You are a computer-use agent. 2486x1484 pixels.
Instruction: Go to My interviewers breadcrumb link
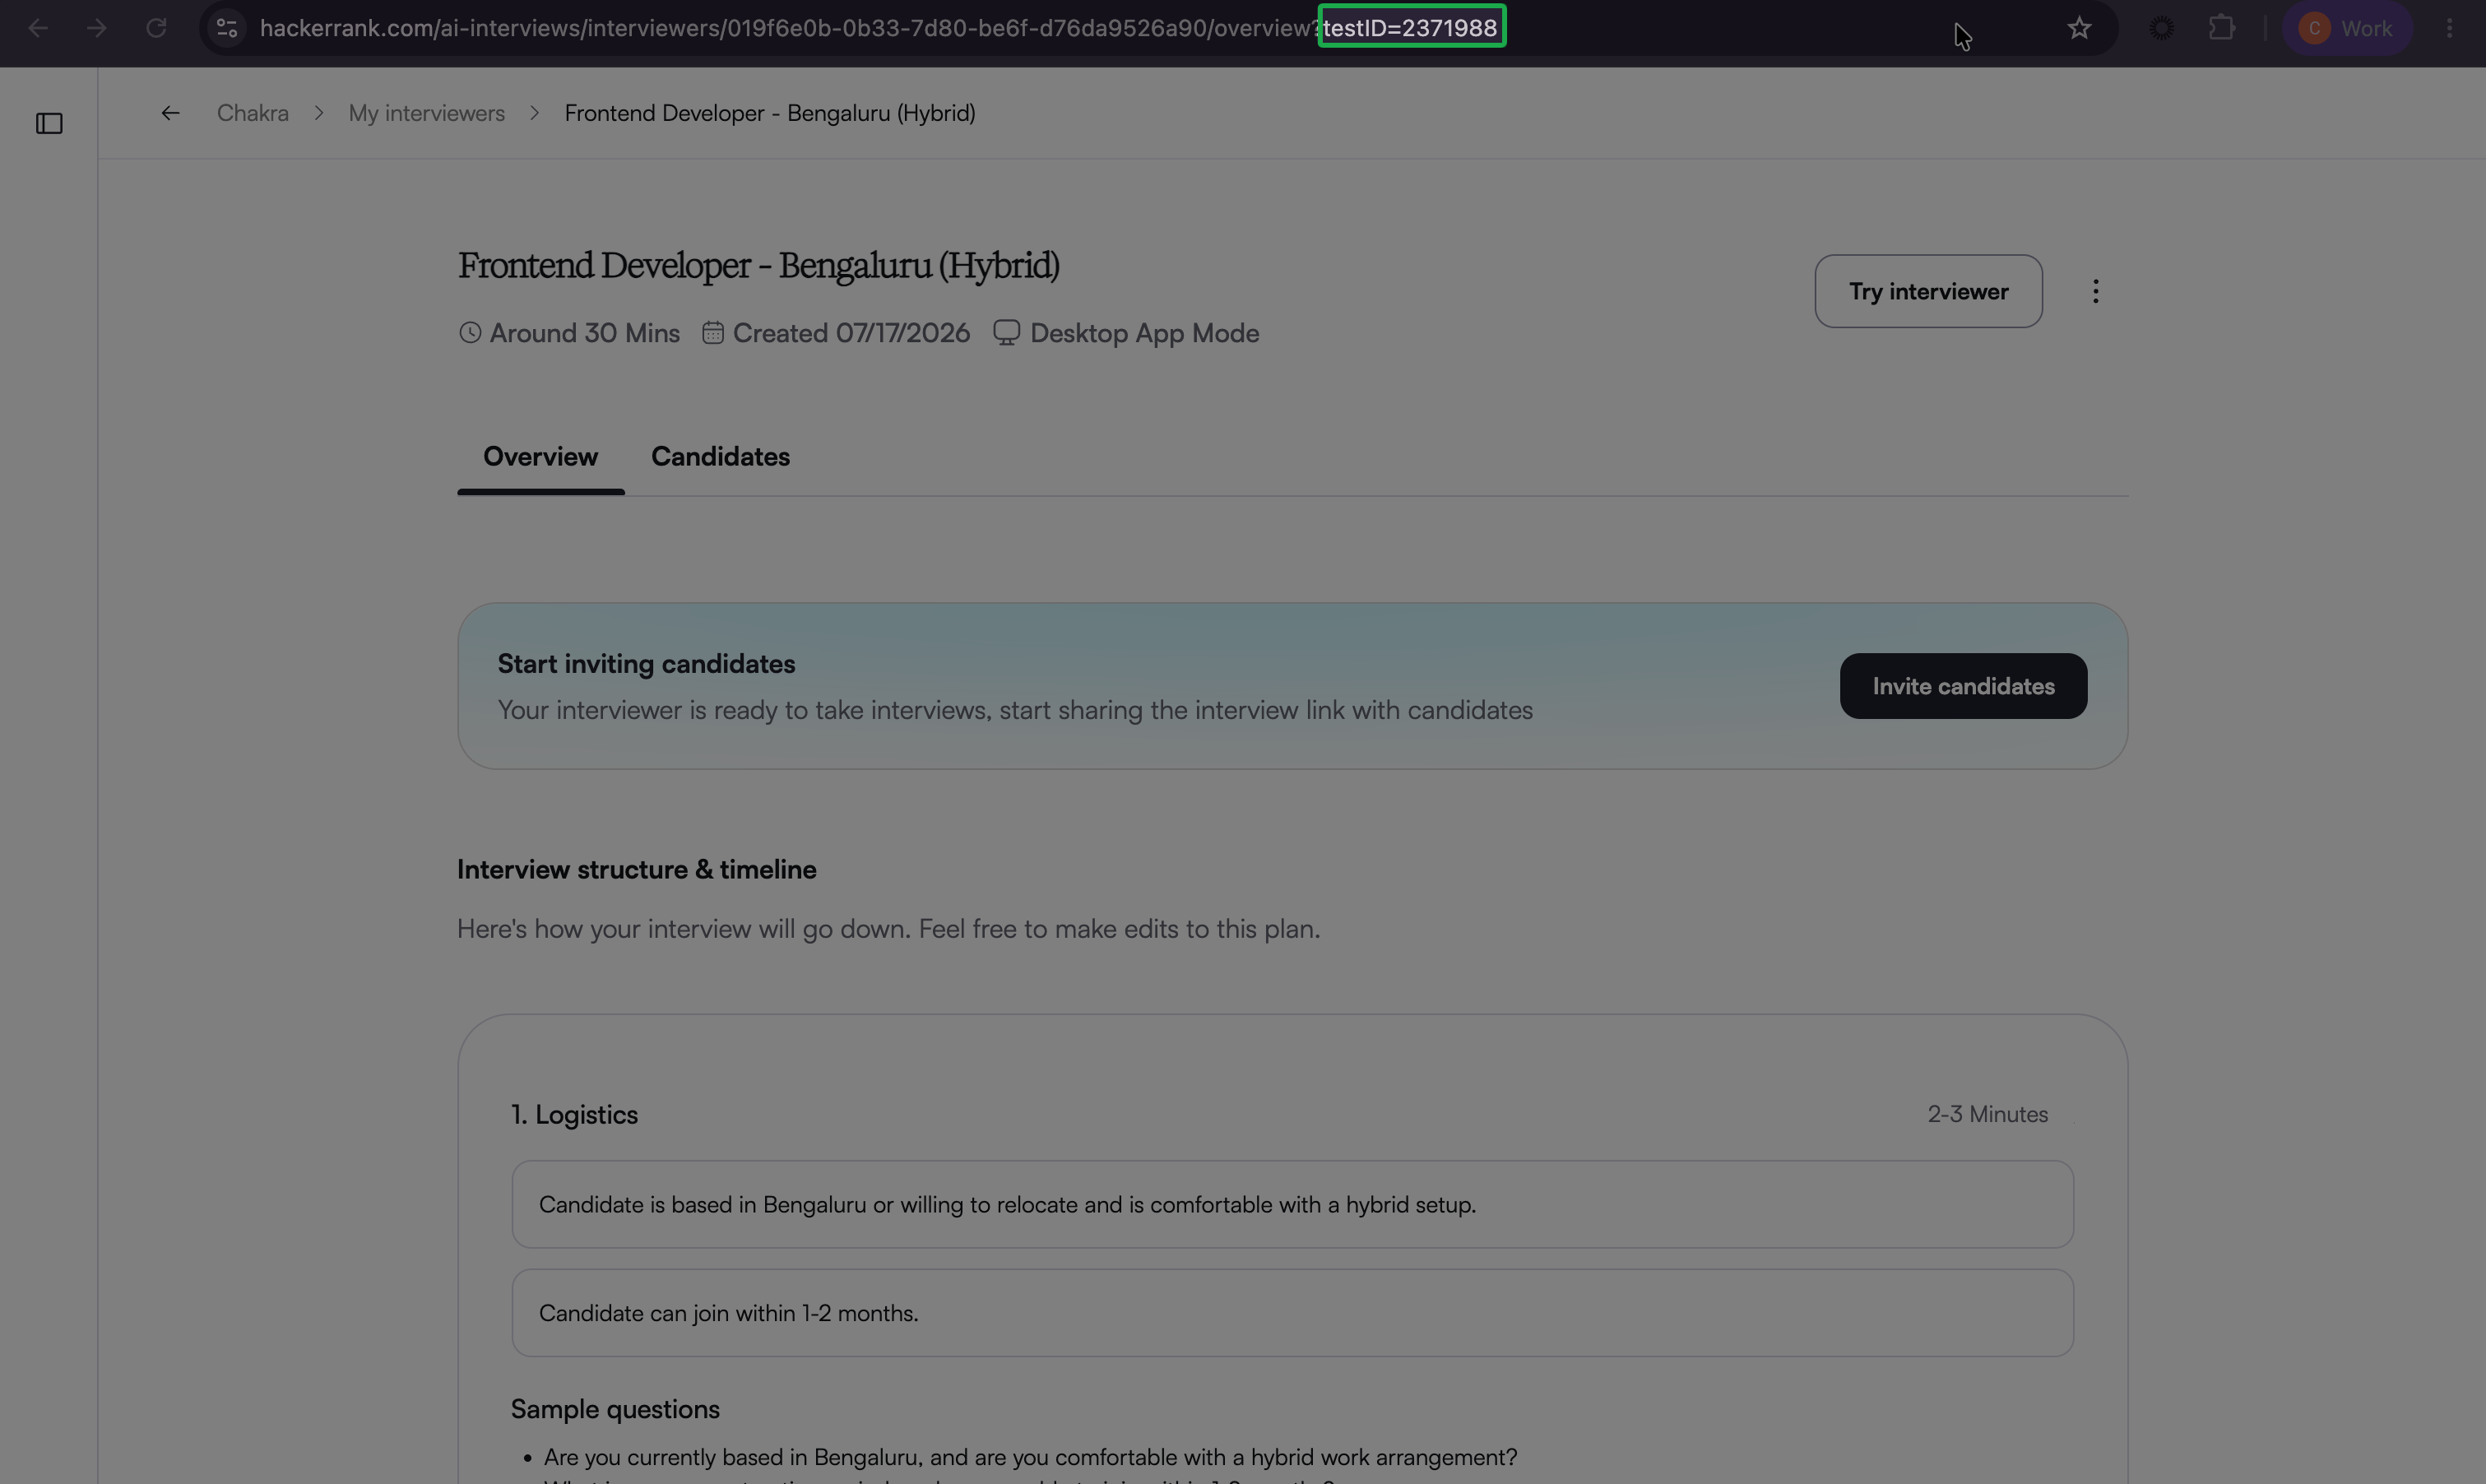coord(426,113)
